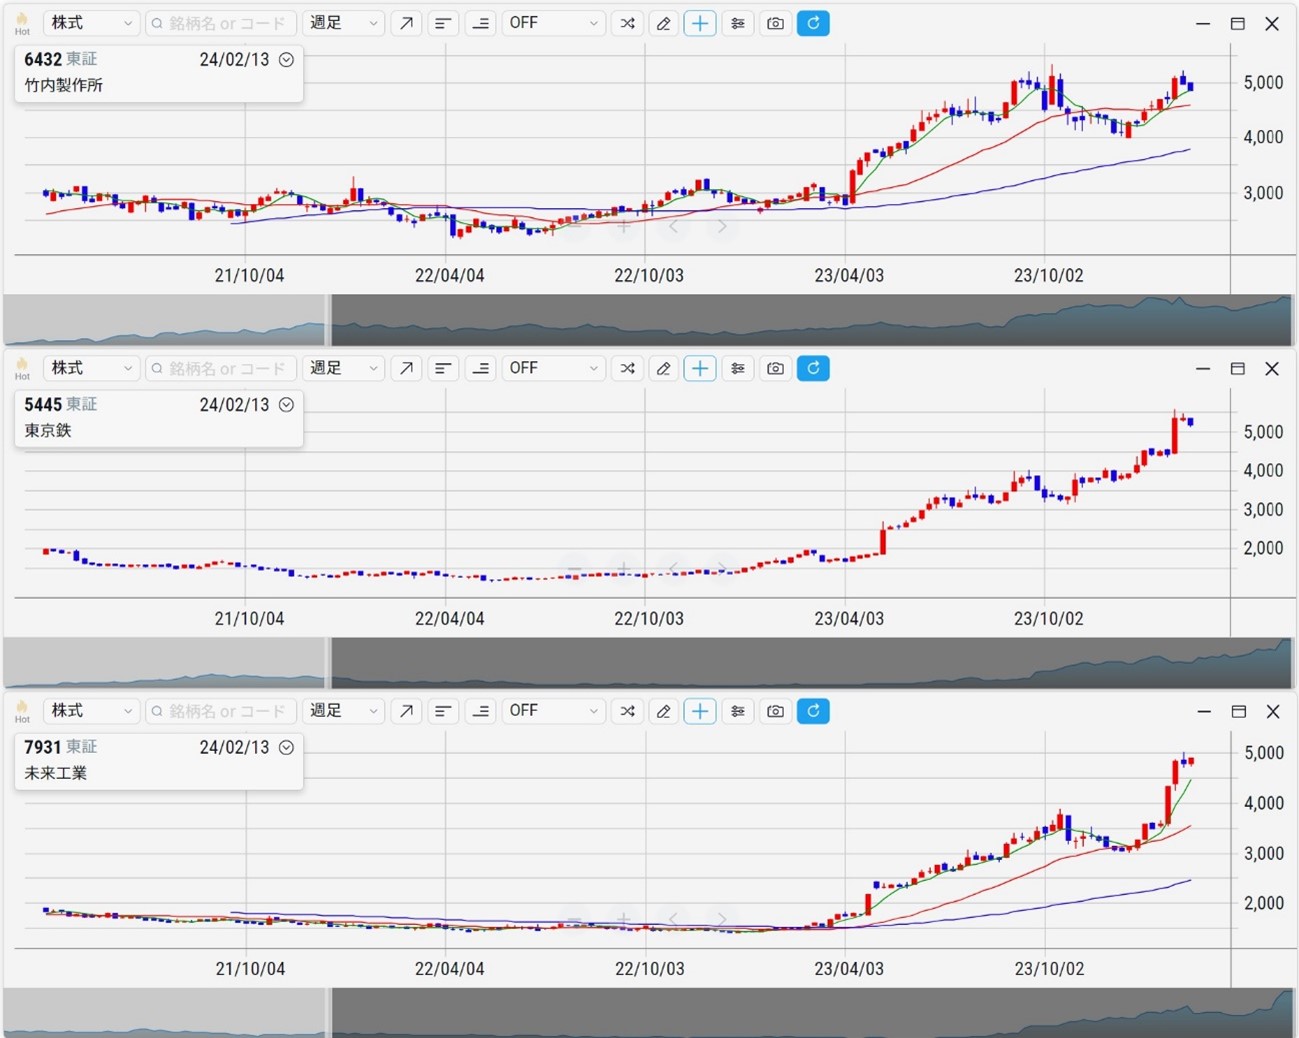The width and height of the screenshot is (1299, 1038).
Task: Open the 株式 dropdown in the 未来工業 toolbar
Action: (x=90, y=711)
